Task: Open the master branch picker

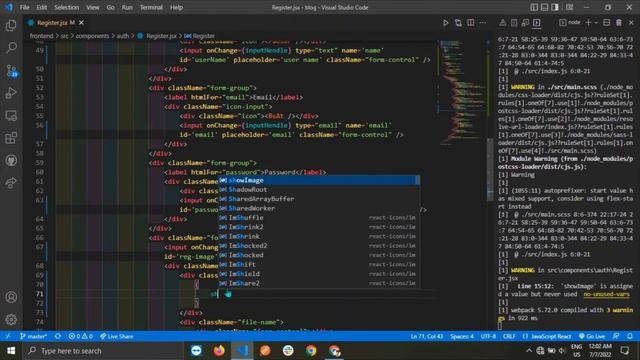Action: tap(33, 336)
